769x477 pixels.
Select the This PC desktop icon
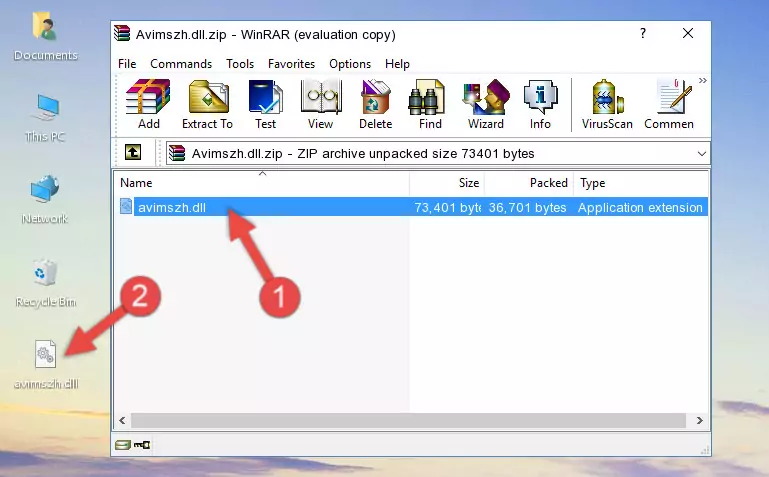tap(46, 118)
